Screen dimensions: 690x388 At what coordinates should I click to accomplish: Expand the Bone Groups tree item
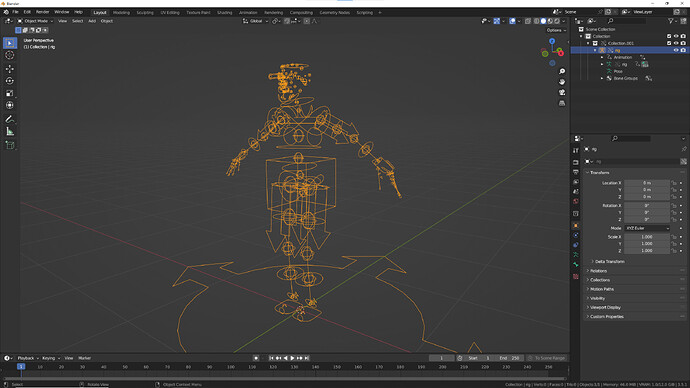point(602,78)
